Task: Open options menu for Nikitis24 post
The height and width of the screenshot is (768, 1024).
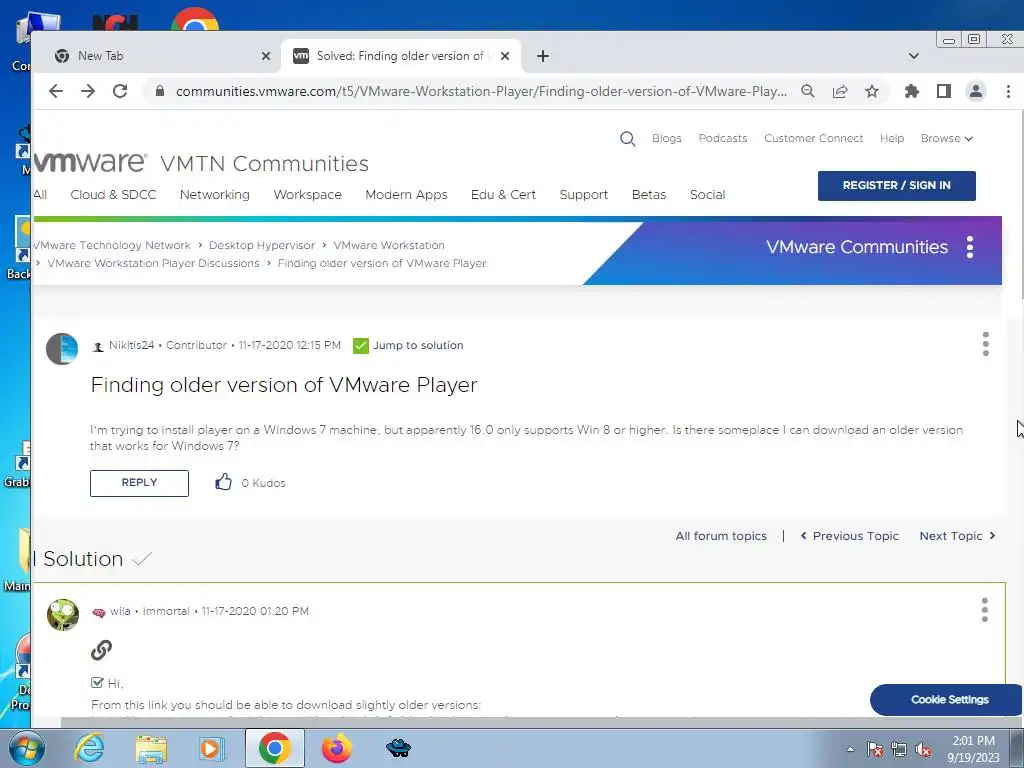Action: [x=985, y=344]
